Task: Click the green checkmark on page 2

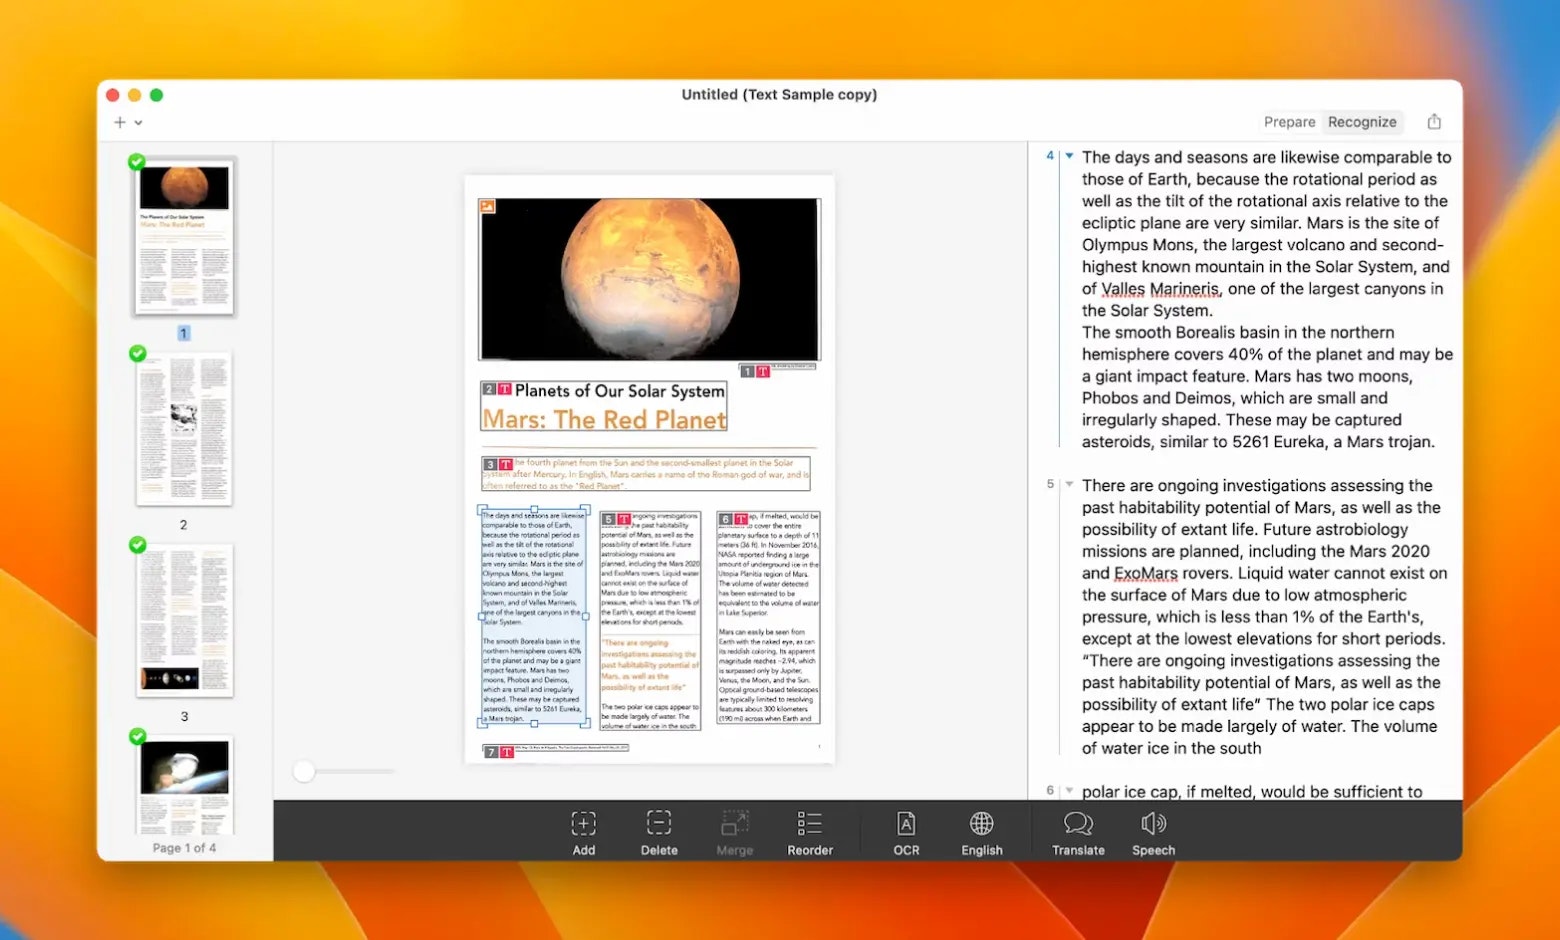Action: (x=137, y=353)
